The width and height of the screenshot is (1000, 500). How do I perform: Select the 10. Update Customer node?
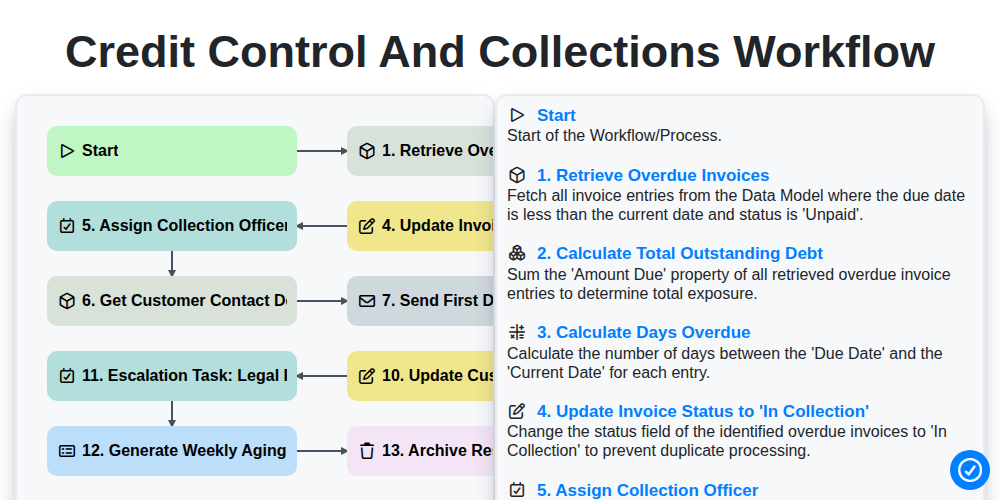click(421, 376)
